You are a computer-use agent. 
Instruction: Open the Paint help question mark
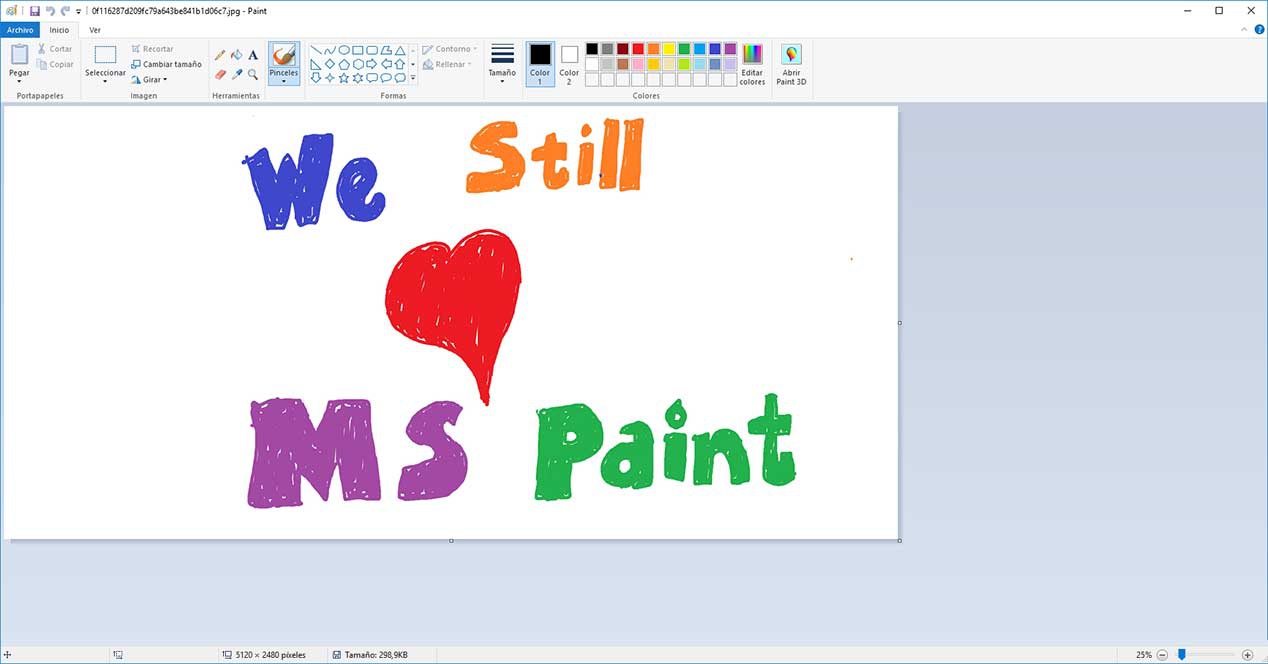1259,30
